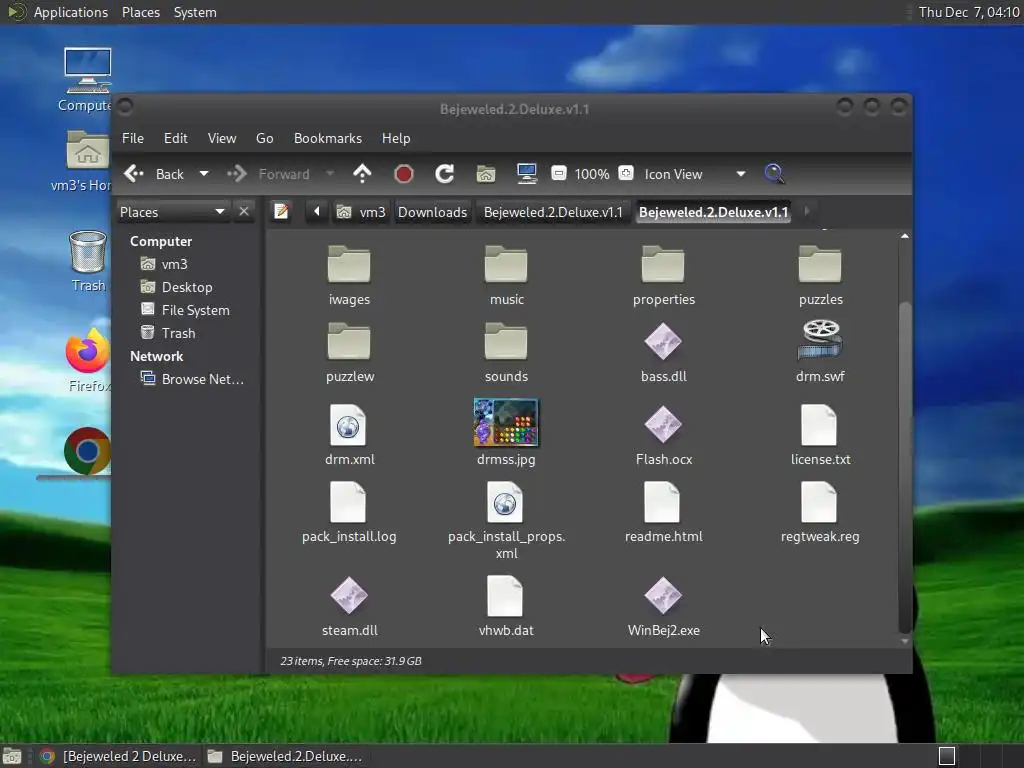This screenshot has height=768, width=1024.
Task: Stop loading with the red stop icon
Action: (404, 174)
